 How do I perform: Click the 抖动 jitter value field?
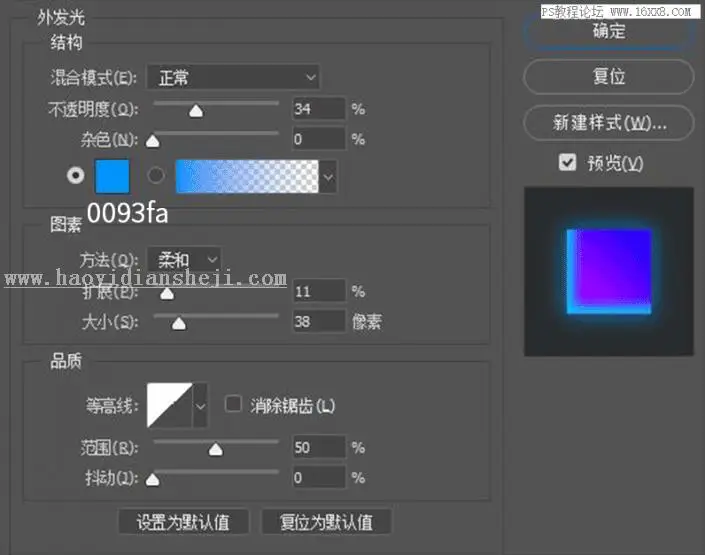[318, 477]
